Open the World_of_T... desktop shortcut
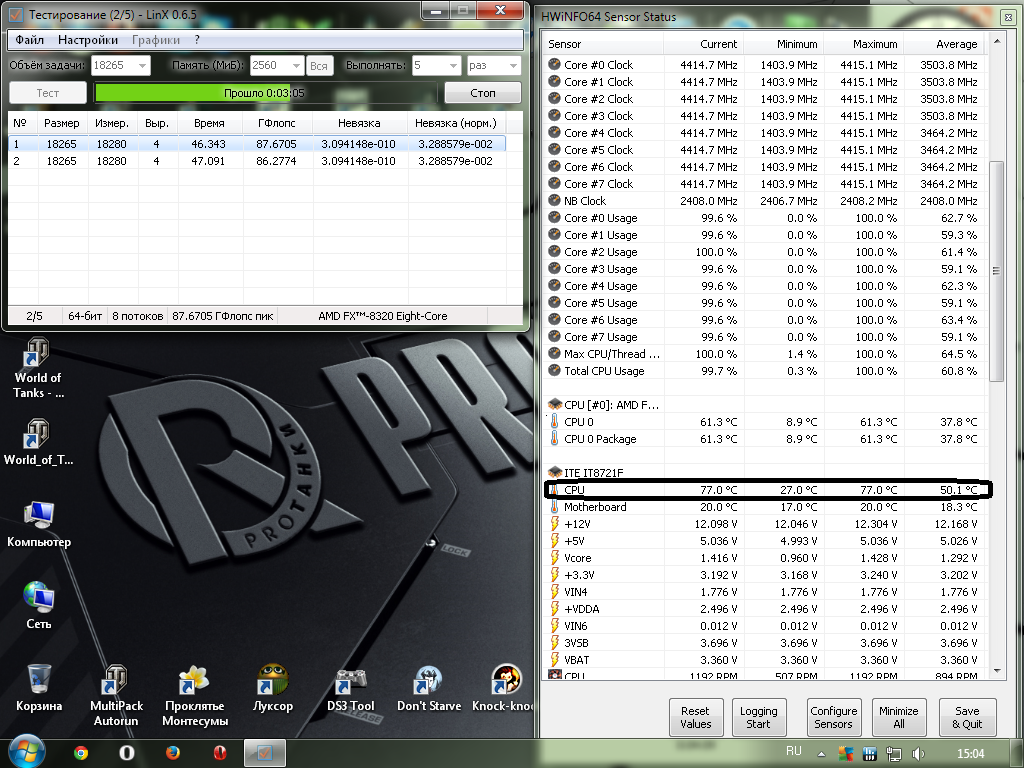Screen dimensions: 1024x768 (38, 442)
